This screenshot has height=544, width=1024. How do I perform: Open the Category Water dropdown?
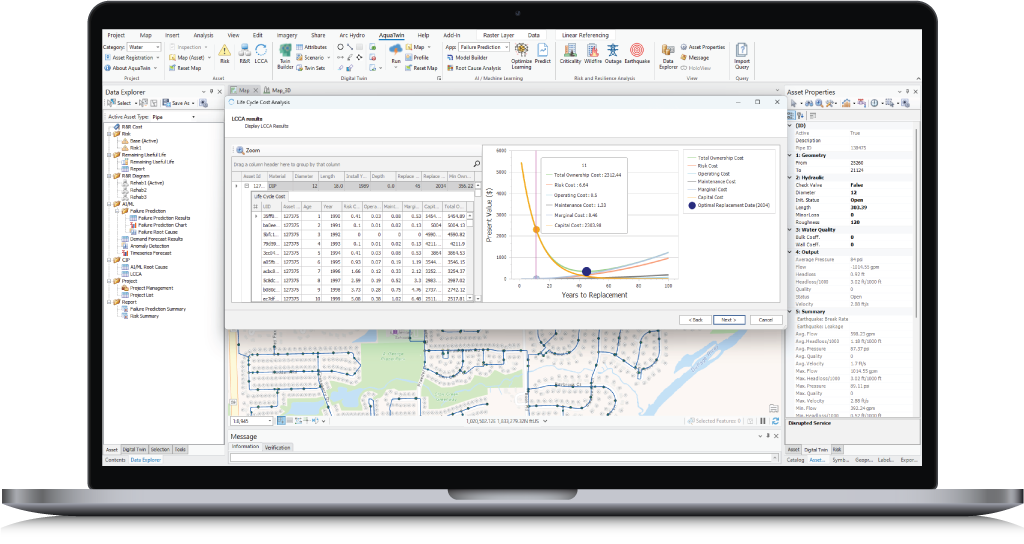[x=145, y=47]
